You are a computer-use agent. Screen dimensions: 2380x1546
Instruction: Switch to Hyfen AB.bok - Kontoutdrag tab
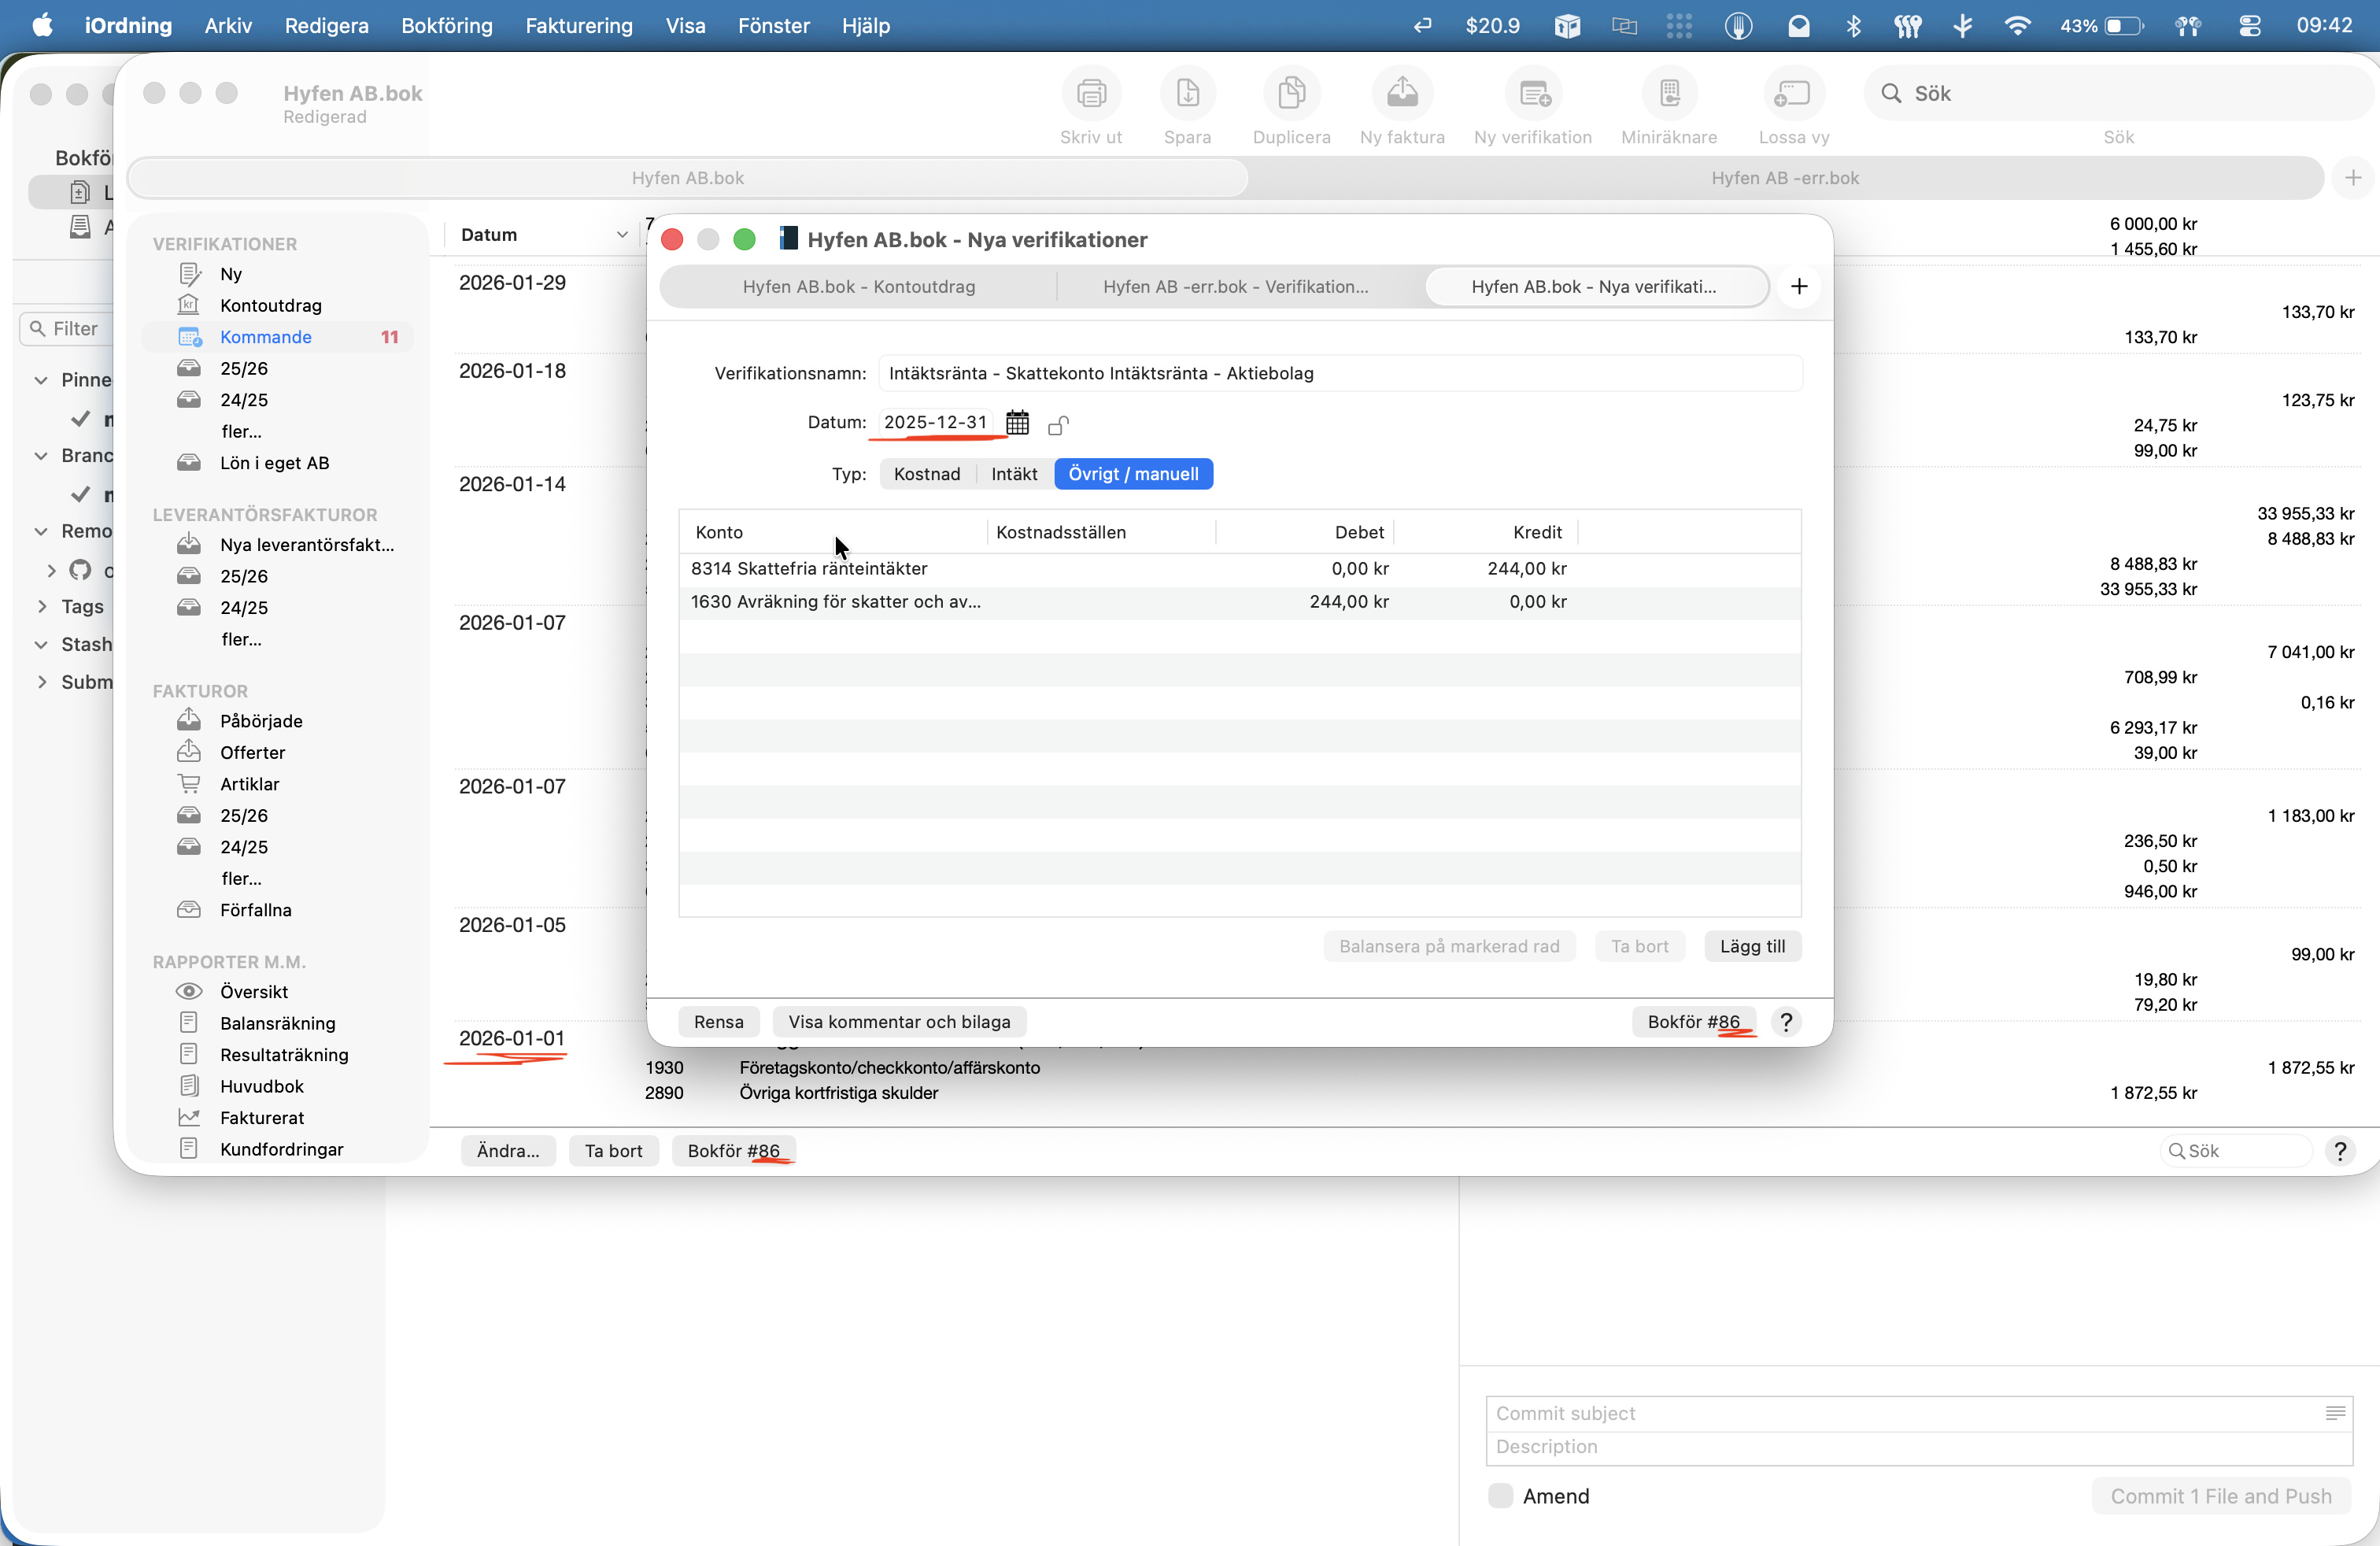858,287
